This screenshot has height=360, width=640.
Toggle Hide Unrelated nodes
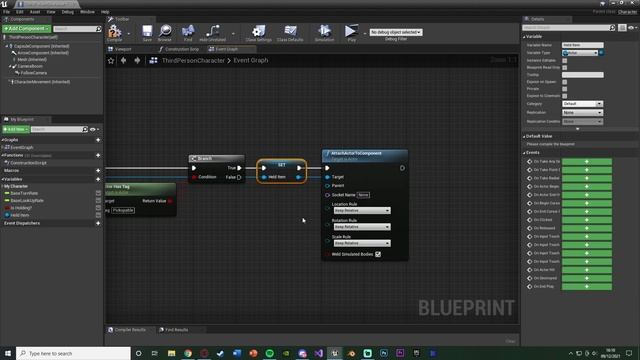pyautogui.click(x=213, y=33)
